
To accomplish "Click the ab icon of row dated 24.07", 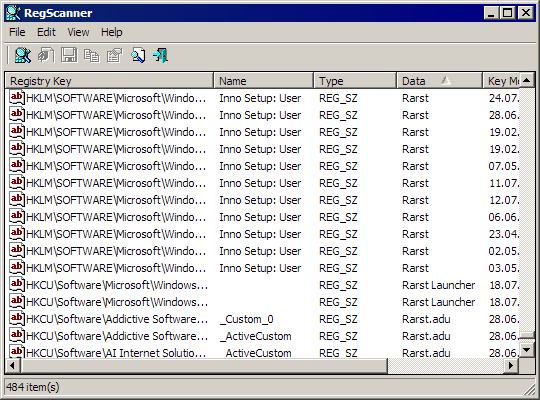I will pos(17,98).
